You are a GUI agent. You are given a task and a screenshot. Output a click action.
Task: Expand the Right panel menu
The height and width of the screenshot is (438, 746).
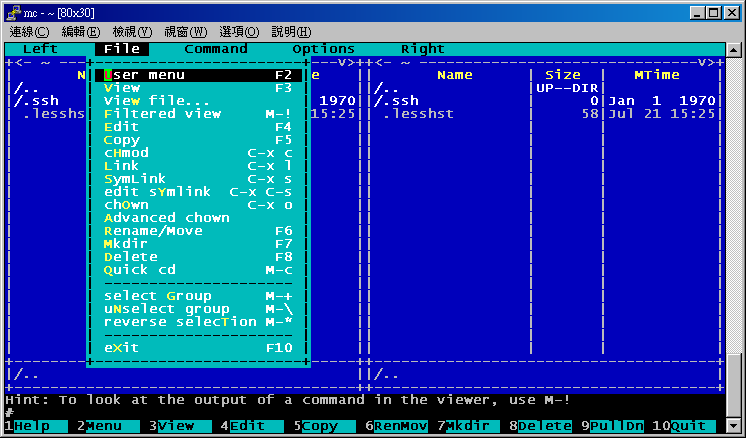(x=422, y=49)
